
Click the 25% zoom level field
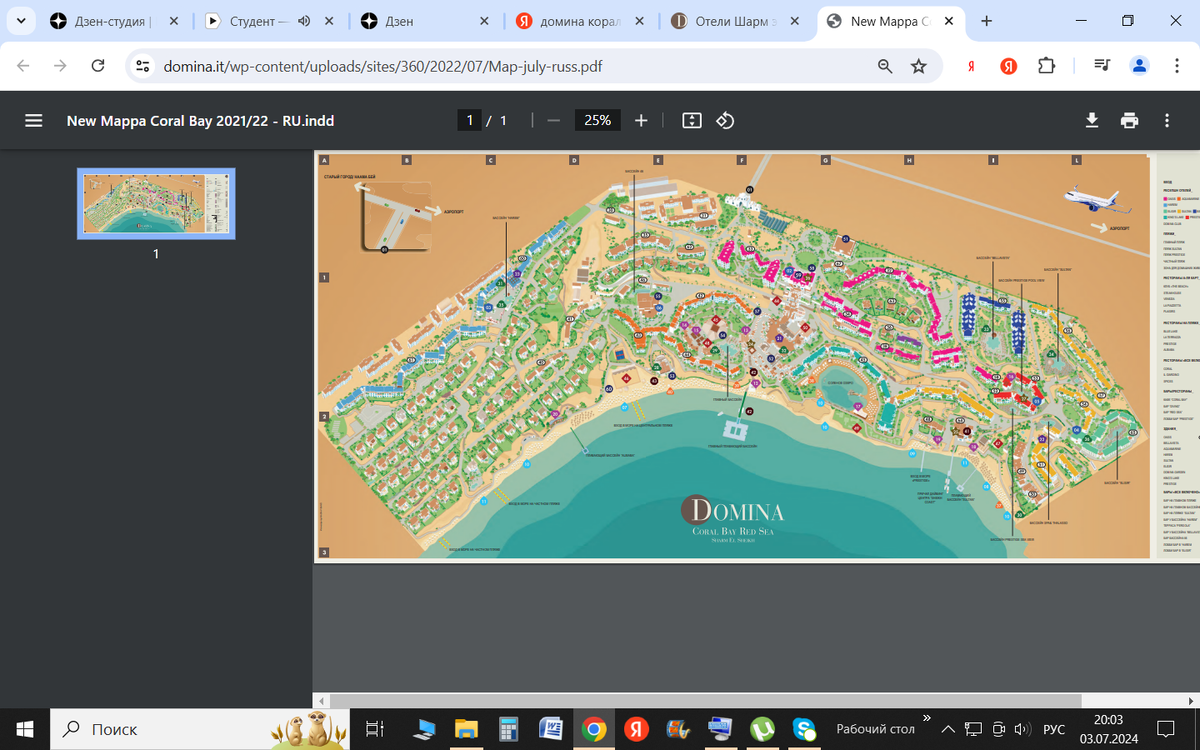598,120
